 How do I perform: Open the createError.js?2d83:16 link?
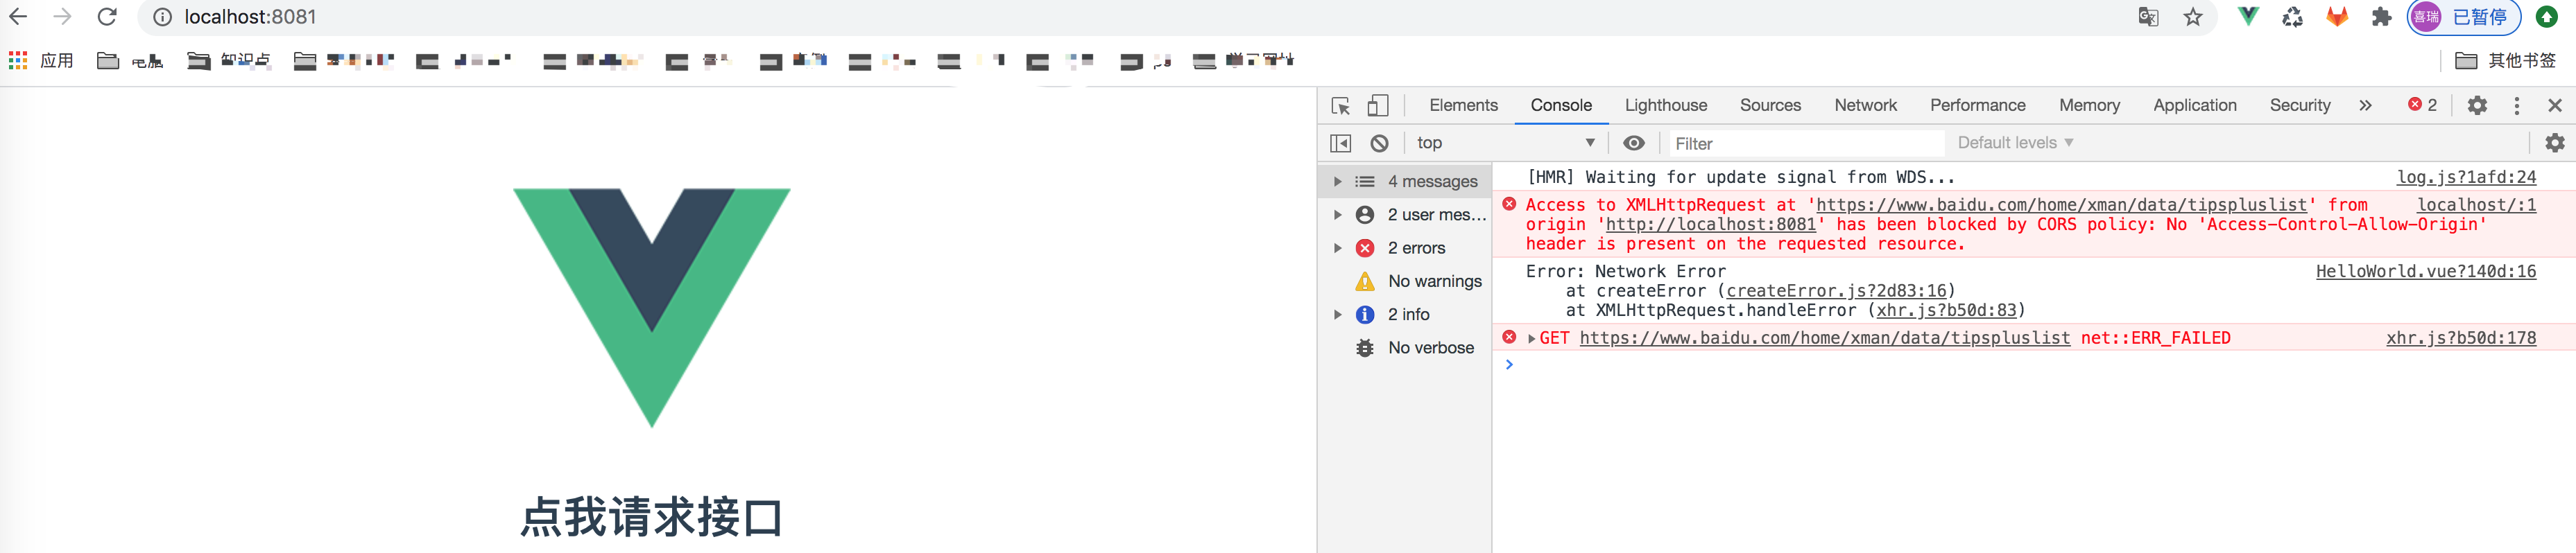tap(1836, 290)
